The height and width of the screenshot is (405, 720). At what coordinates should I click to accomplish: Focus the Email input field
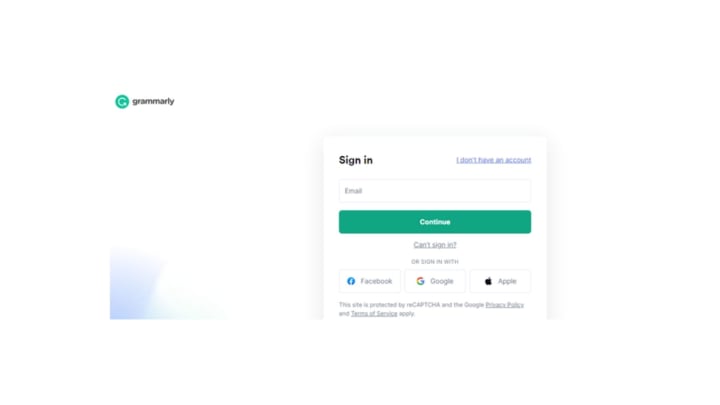(x=435, y=191)
